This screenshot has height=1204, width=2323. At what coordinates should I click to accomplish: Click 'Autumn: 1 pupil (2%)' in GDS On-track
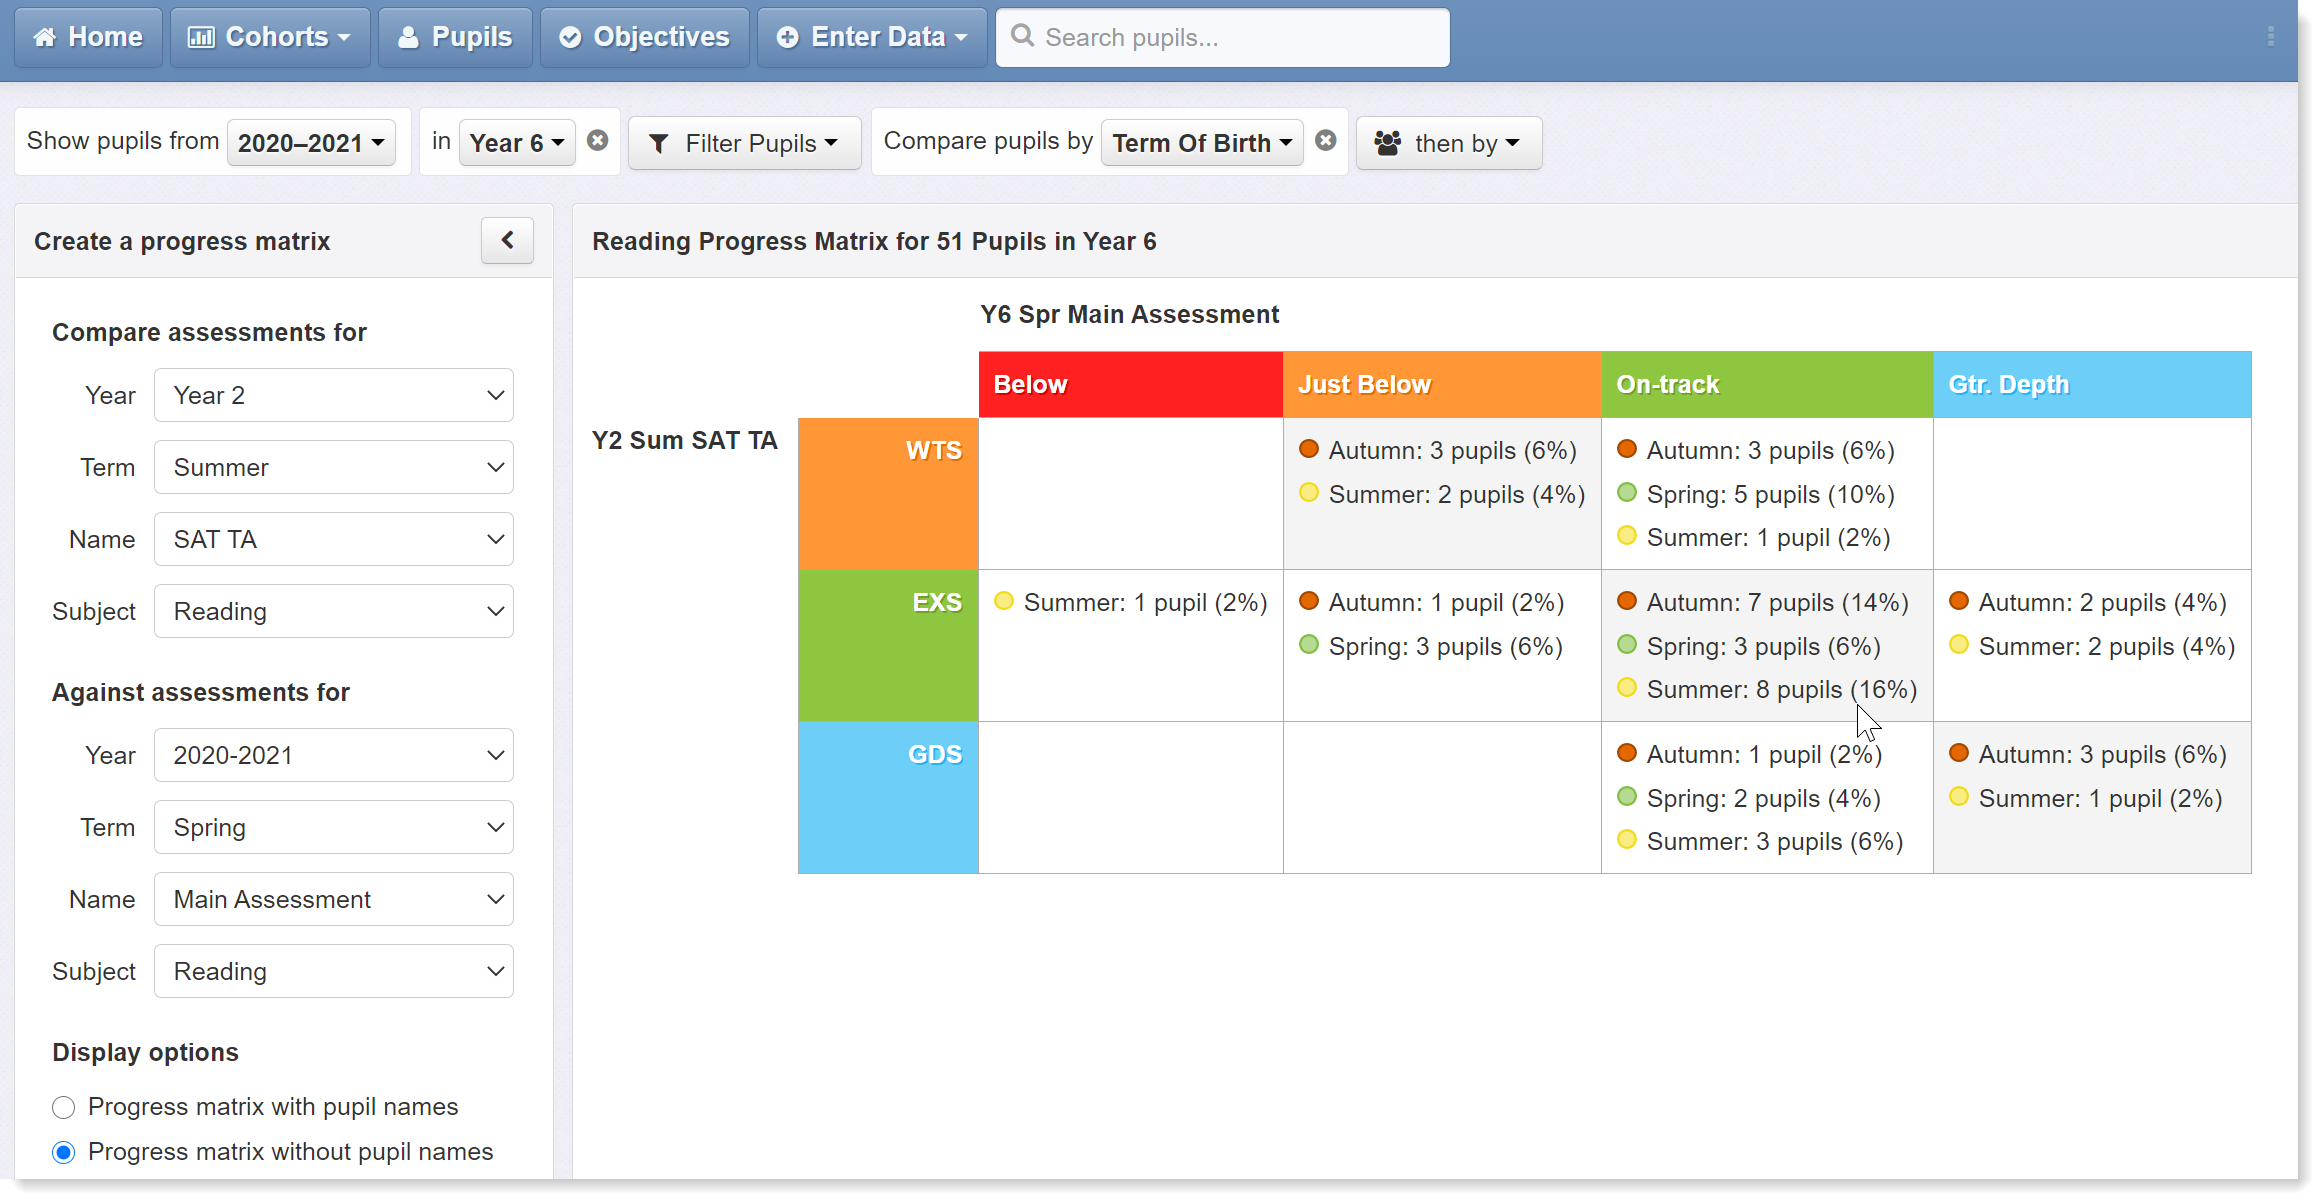1764,755
